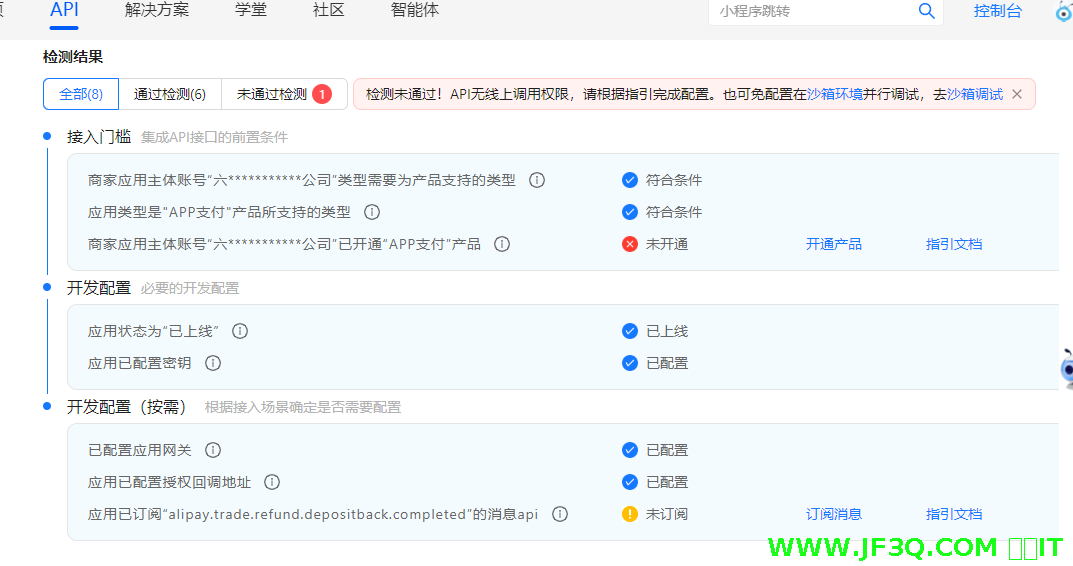The image size is (1073, 566).
Task: Click check icon in 应用类型是APP支付 row
Action: (x=630, y=212)
